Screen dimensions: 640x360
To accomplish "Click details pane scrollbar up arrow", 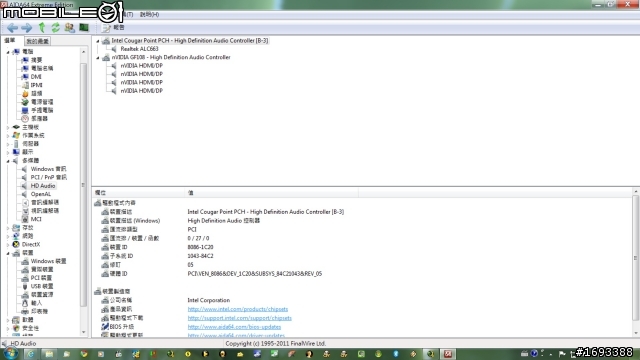I will coord(636,191).
